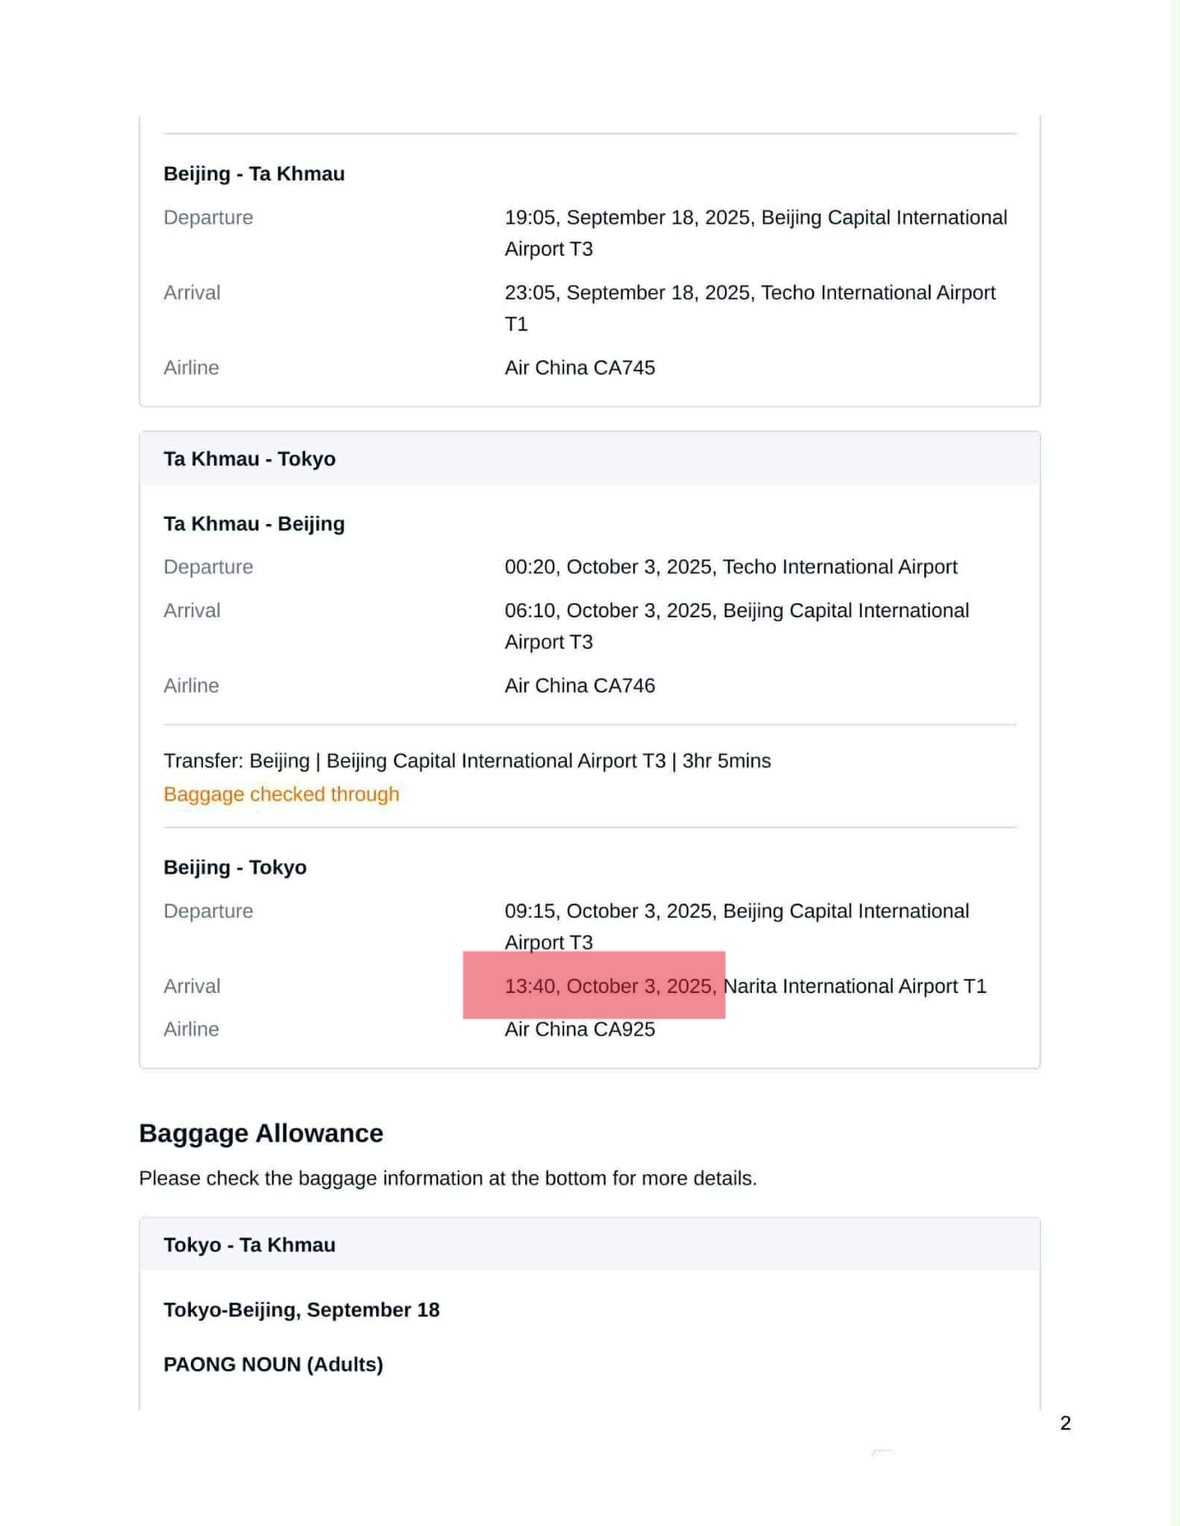Click the "Beijing - Tokyo" segment heading

tap(235, 868)
